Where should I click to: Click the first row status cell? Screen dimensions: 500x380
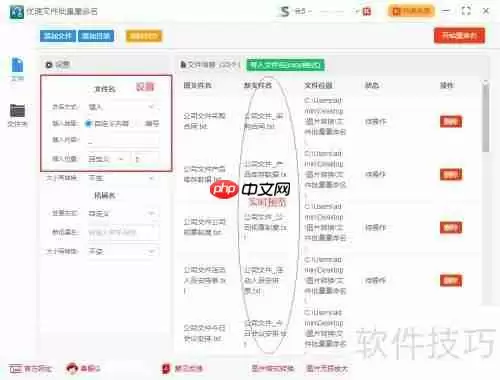(375, 122)
